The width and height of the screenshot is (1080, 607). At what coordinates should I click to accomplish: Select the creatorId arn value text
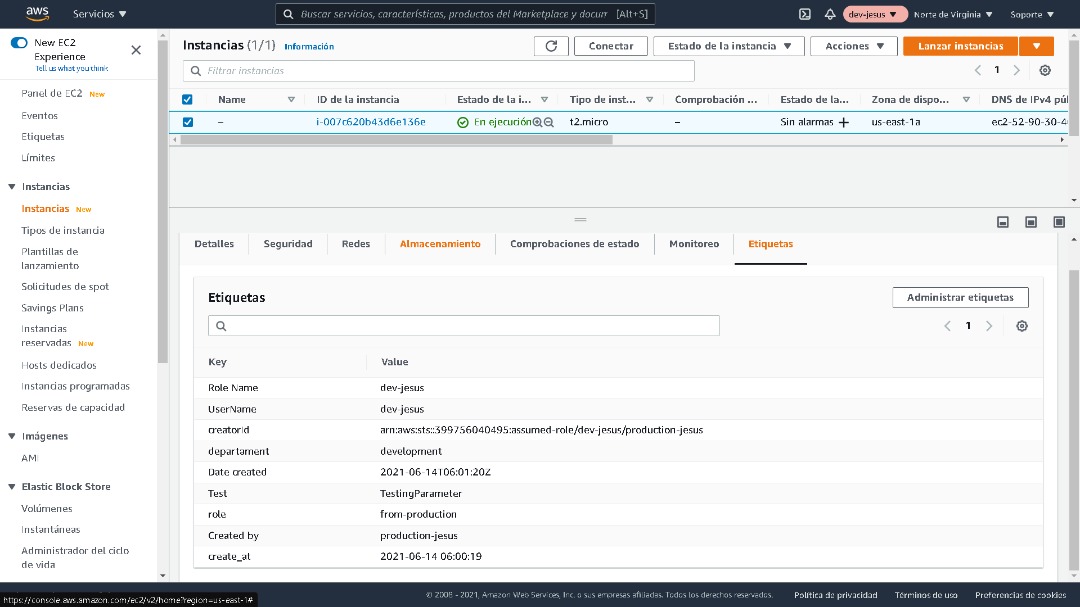click(x=541, y=430)
